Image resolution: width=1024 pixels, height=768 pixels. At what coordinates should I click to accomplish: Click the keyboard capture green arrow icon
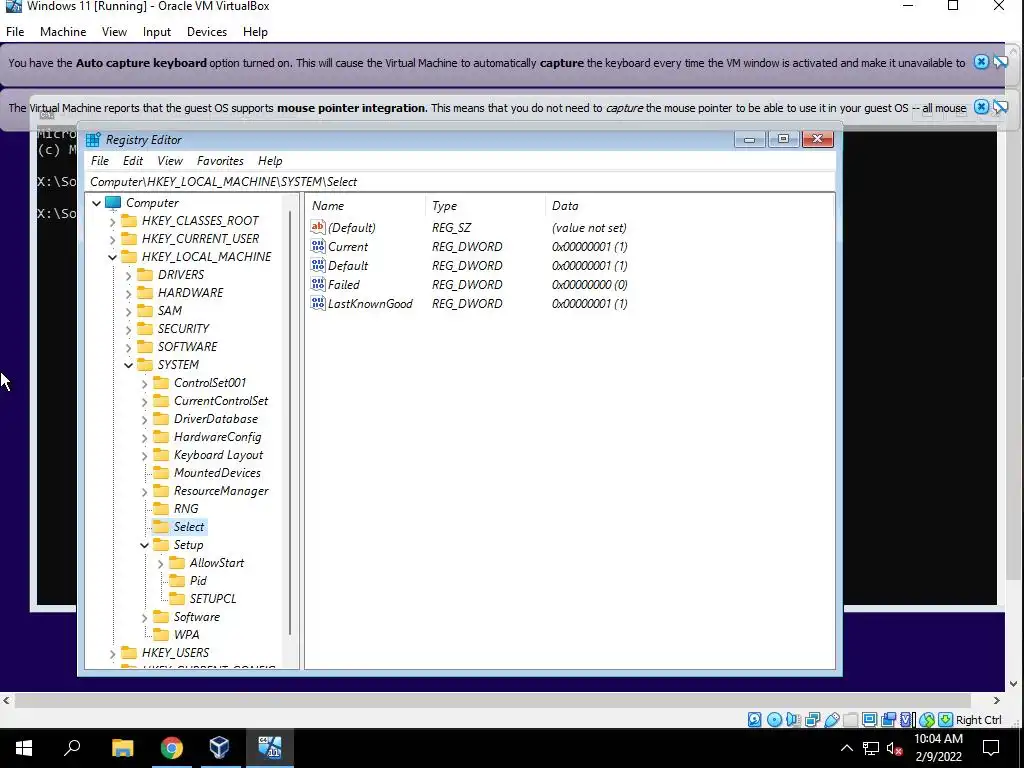pyautogui.click(x=945, y=720)
